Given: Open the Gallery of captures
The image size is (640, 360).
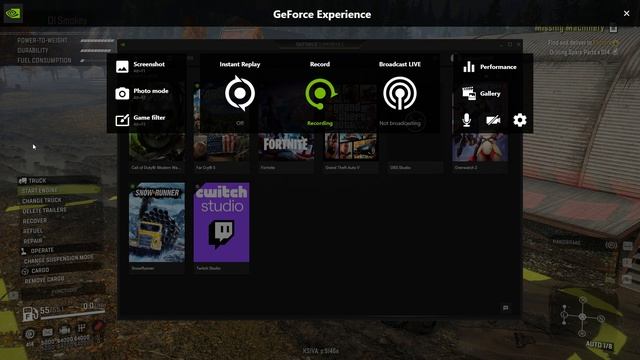Looking at the screenshot, I should click(x=481, y=93).
